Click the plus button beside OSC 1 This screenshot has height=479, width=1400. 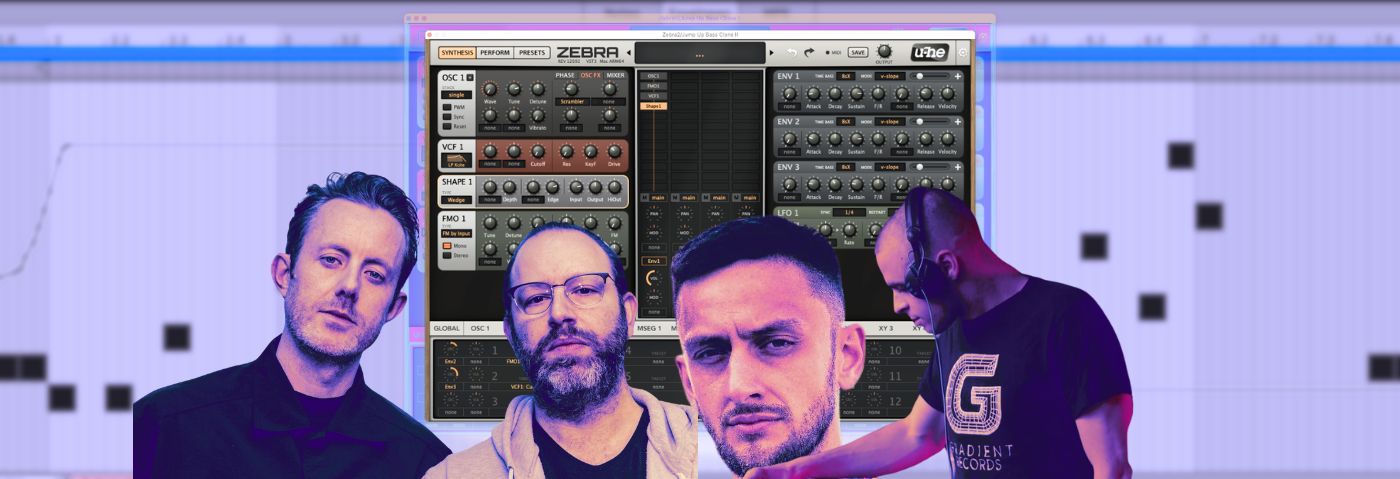(470, 77)
